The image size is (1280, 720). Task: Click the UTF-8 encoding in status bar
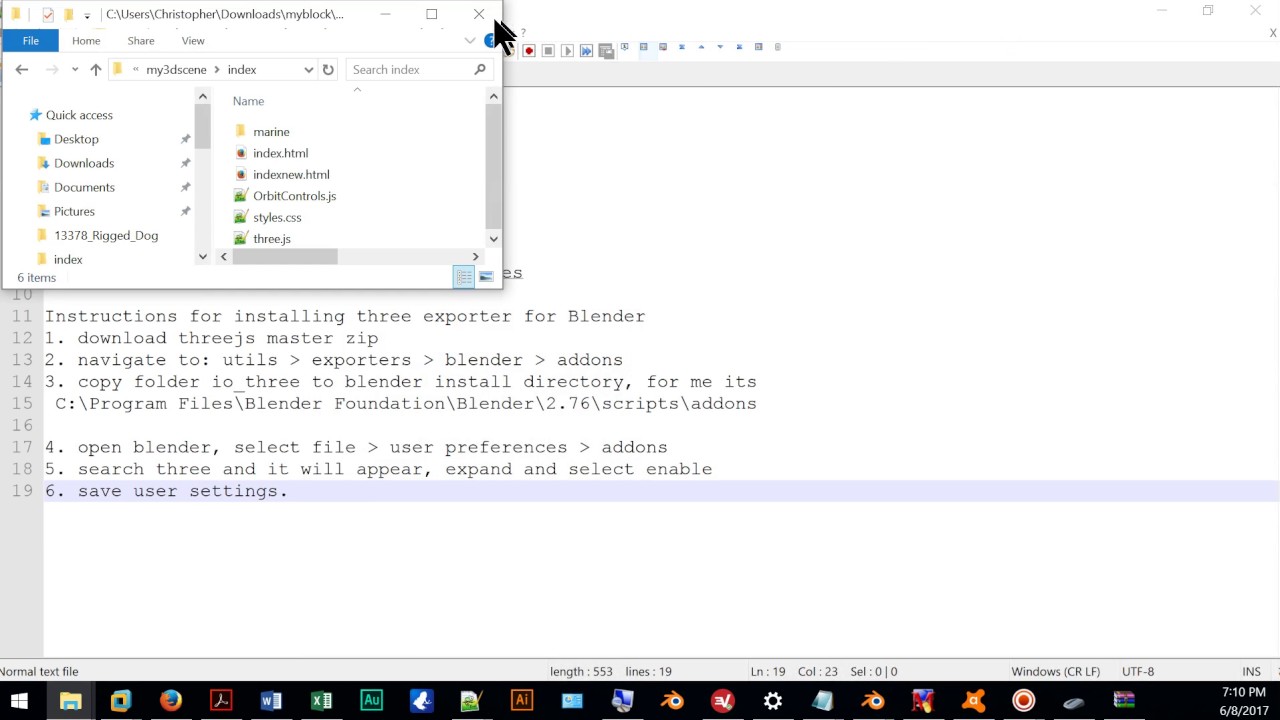pyautogui.click(x=1138, y=672)
